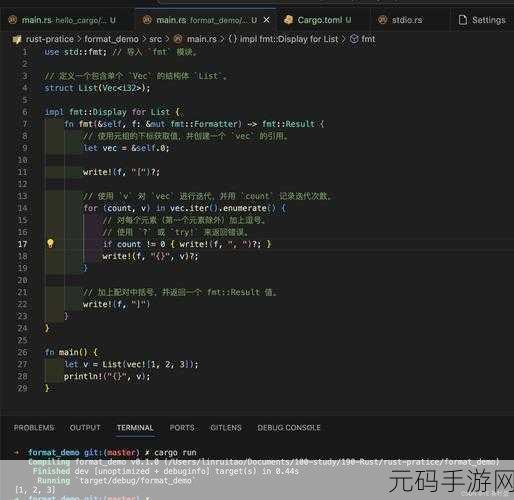Image resolution: width=514 pixels, height=500 pixels.
Task: Click line number 26 in gutter
Action: (22, 352)
